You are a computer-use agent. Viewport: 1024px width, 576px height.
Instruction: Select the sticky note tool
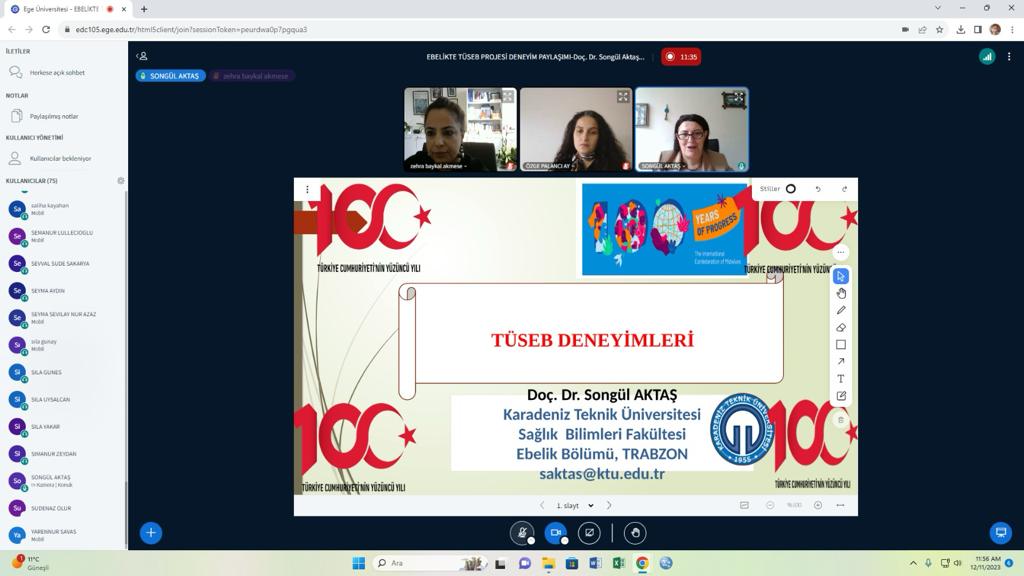click(x=840, y=396)
